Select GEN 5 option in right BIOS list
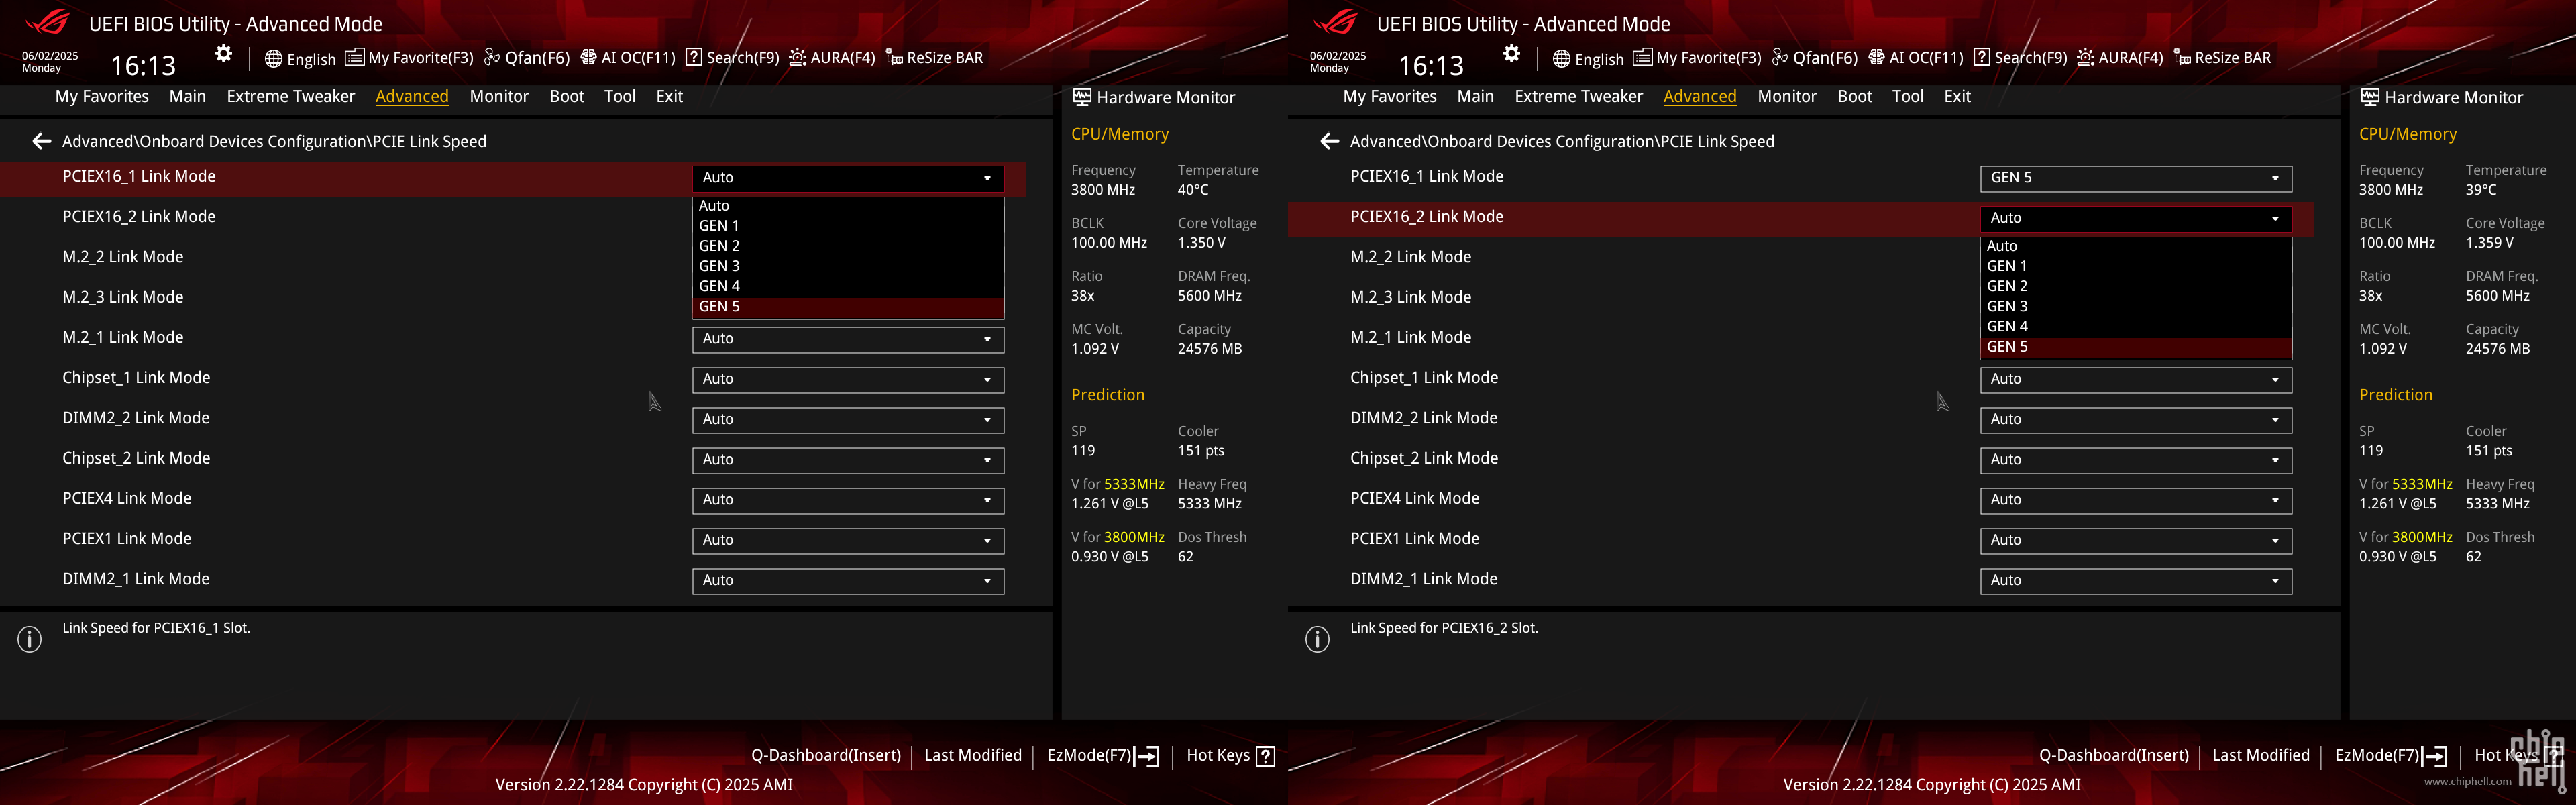Screen dimensions: 2576x805 point(2136,347)
